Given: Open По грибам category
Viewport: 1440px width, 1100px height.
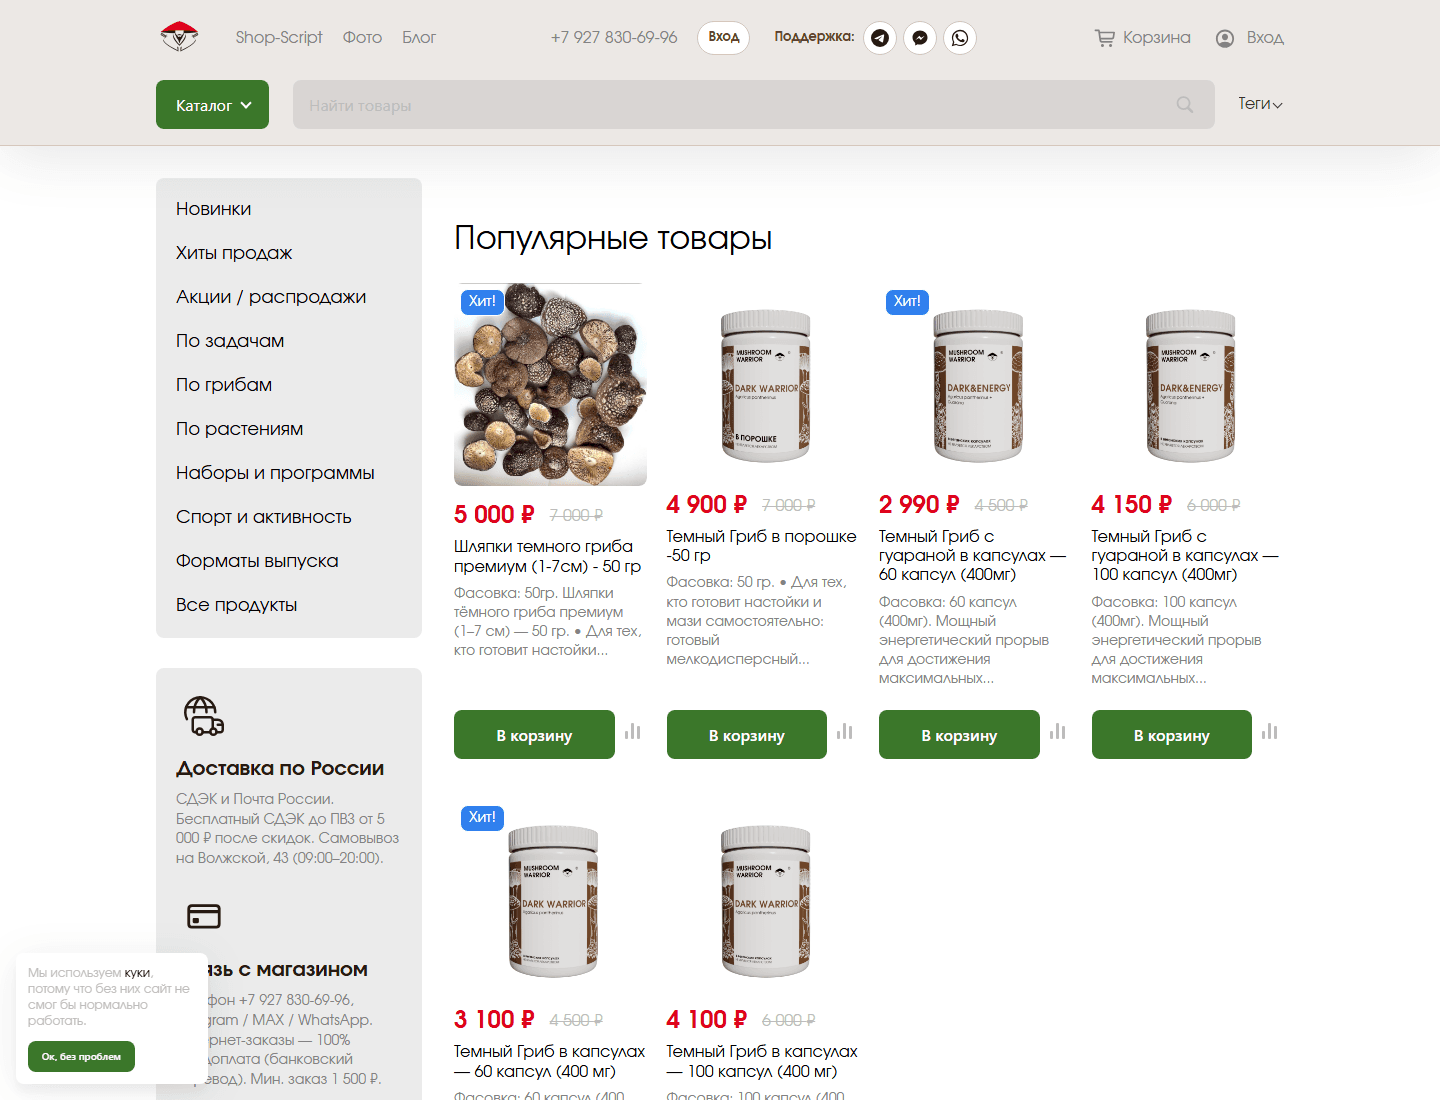Looking at the screenshot, I should point(224,385).
